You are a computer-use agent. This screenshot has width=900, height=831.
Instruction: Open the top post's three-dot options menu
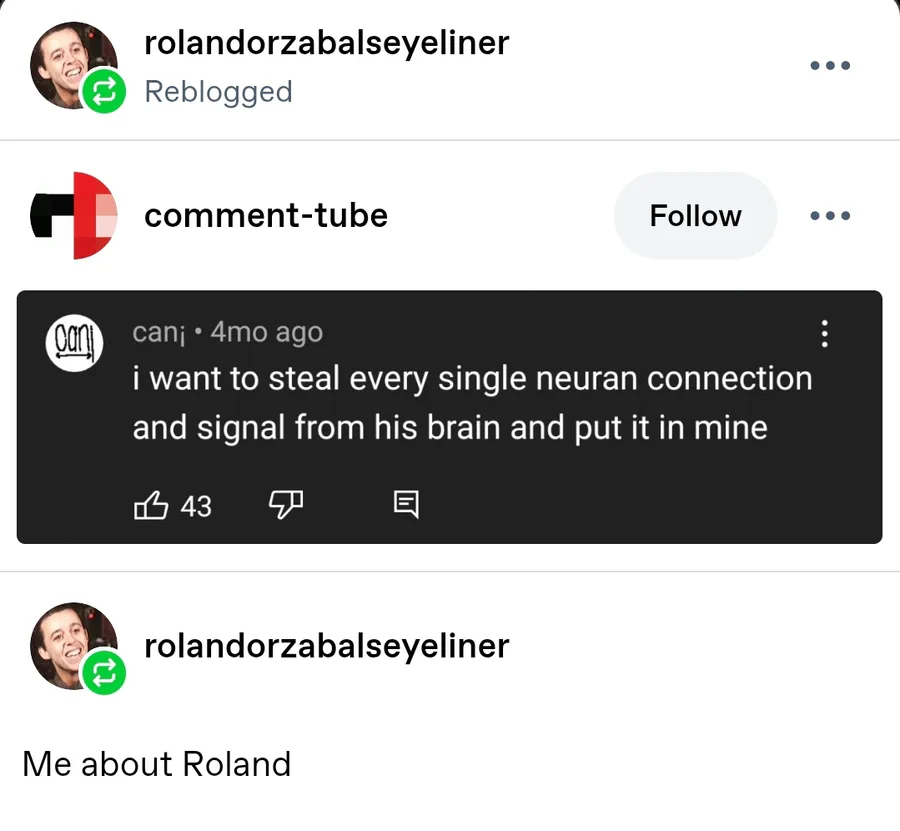tap(830, 66)
